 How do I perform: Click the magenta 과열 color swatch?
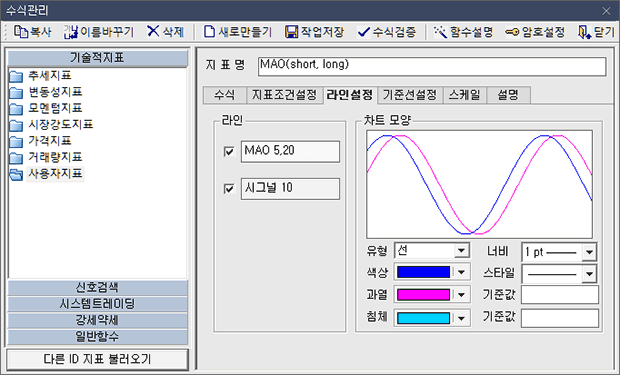point(423,295)
